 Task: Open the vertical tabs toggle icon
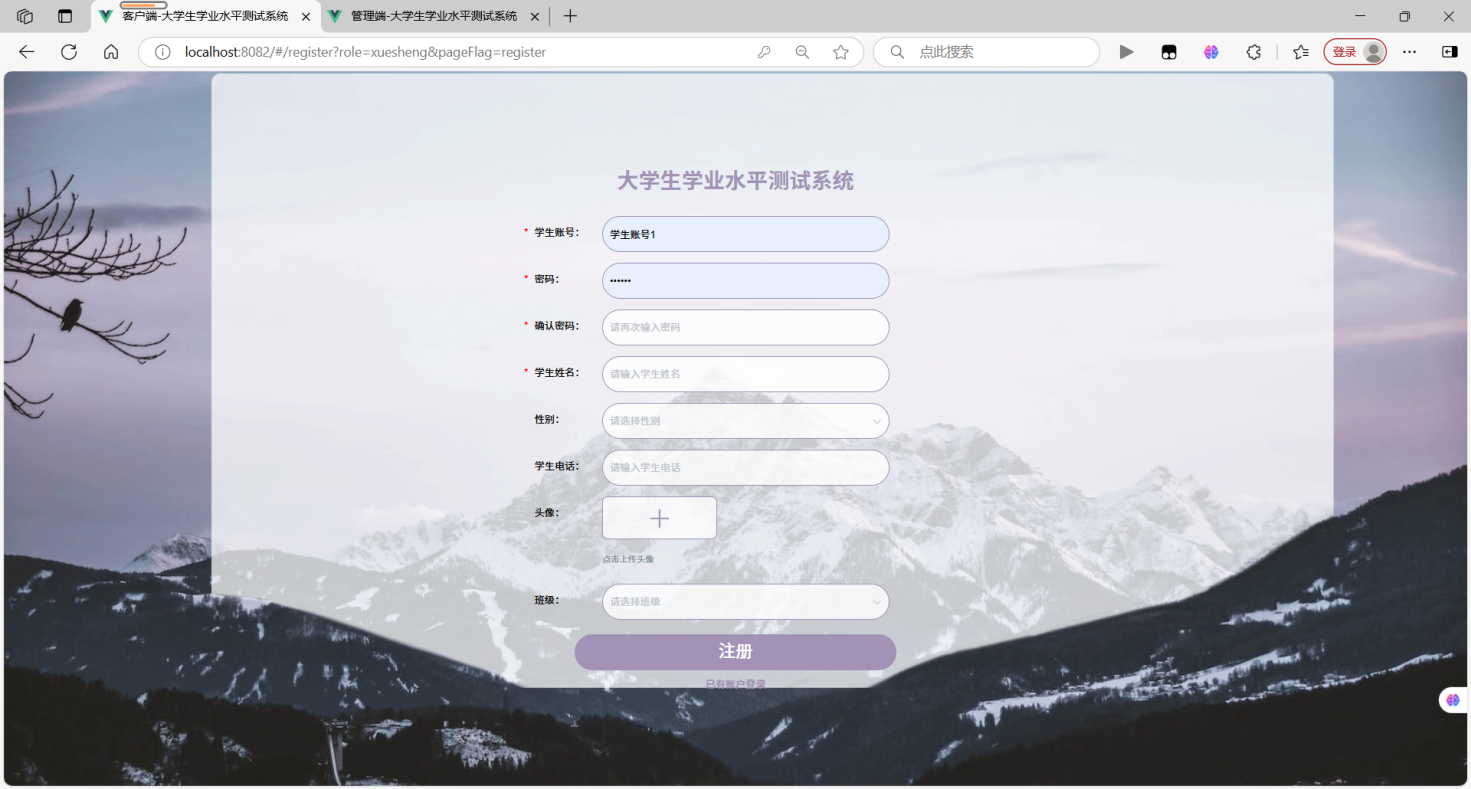(65, 16)
